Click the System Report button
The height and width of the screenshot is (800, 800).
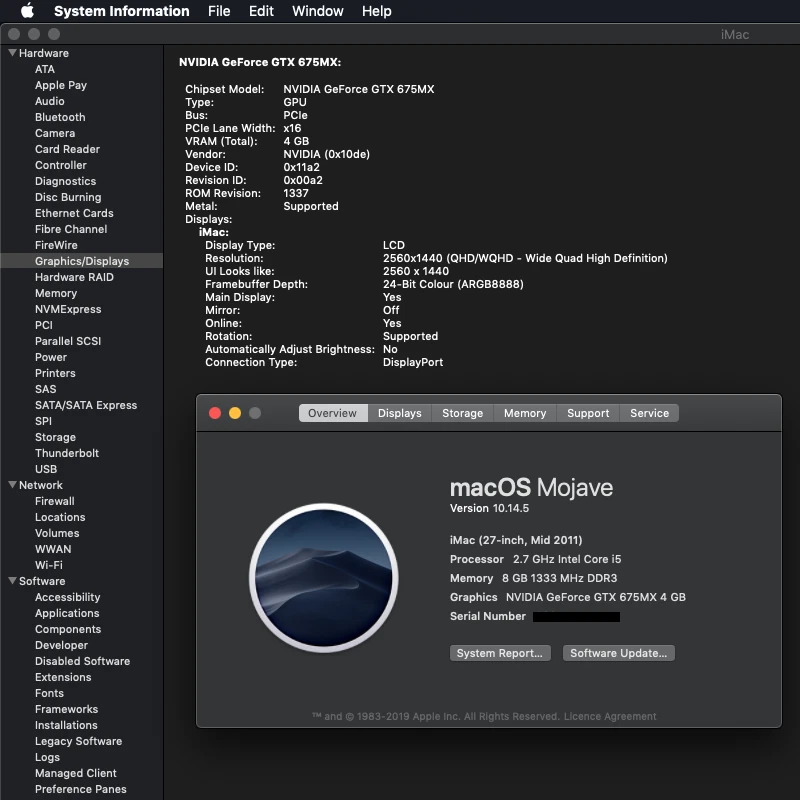point(500,652)
